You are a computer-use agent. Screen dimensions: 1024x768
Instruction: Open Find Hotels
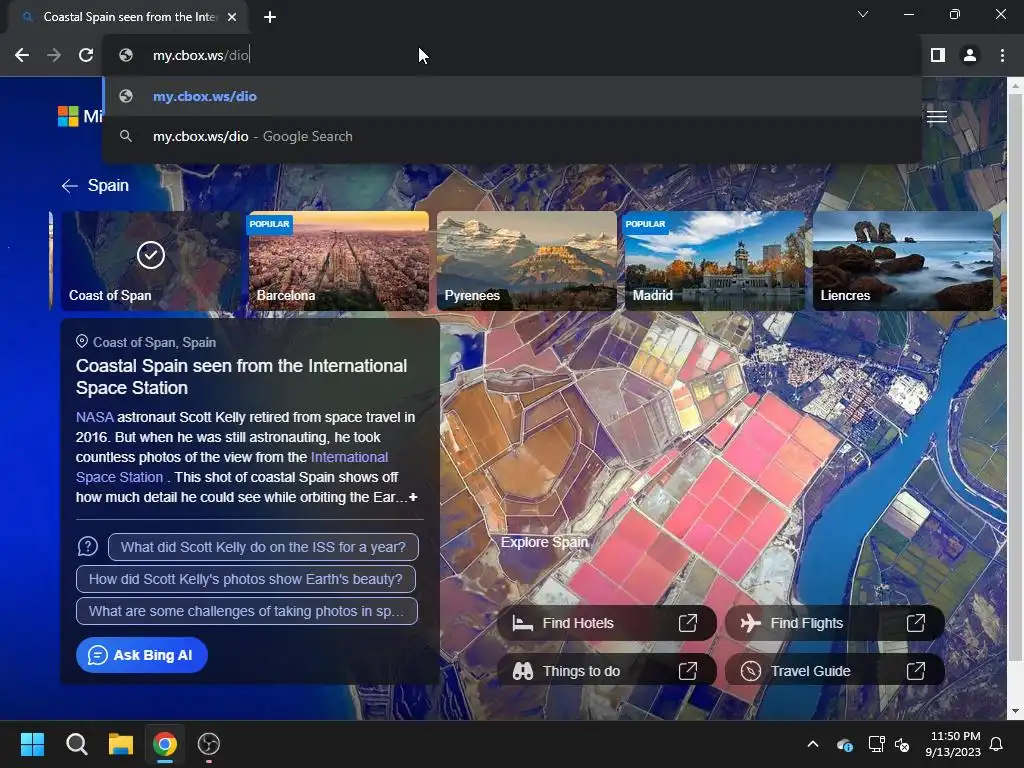(607, 623)
